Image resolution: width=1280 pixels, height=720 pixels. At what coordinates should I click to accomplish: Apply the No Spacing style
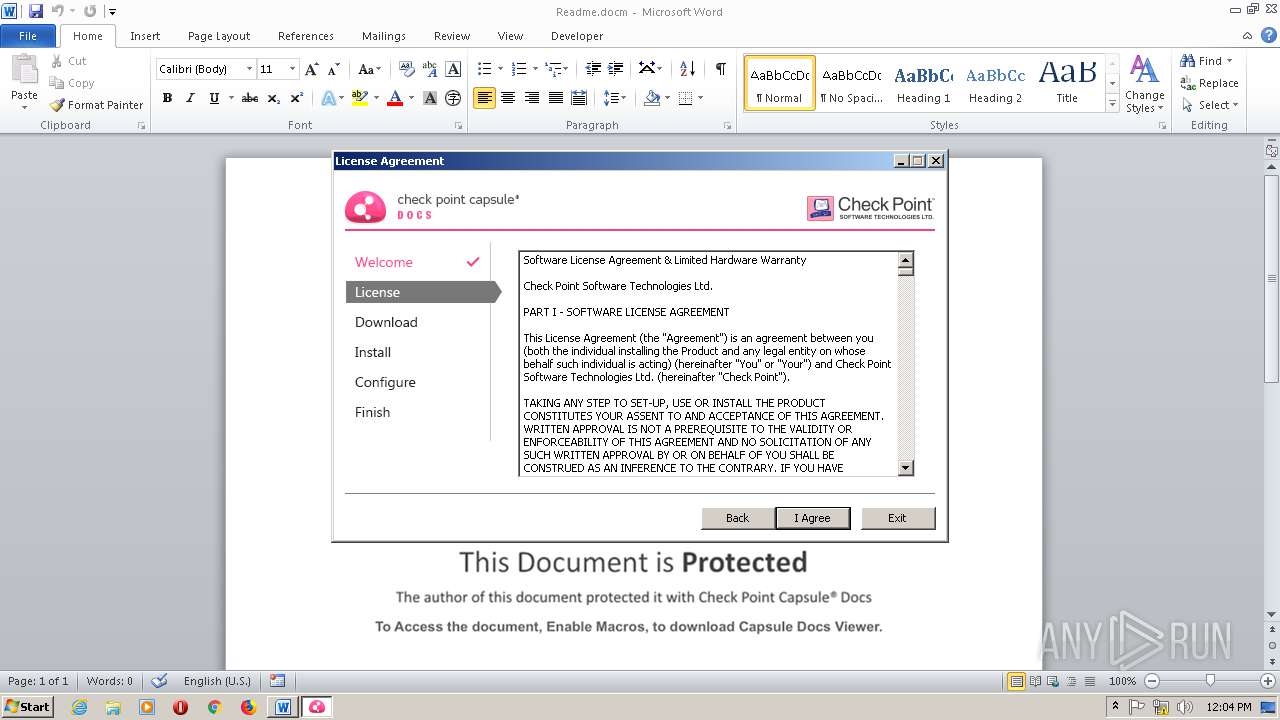851,83
